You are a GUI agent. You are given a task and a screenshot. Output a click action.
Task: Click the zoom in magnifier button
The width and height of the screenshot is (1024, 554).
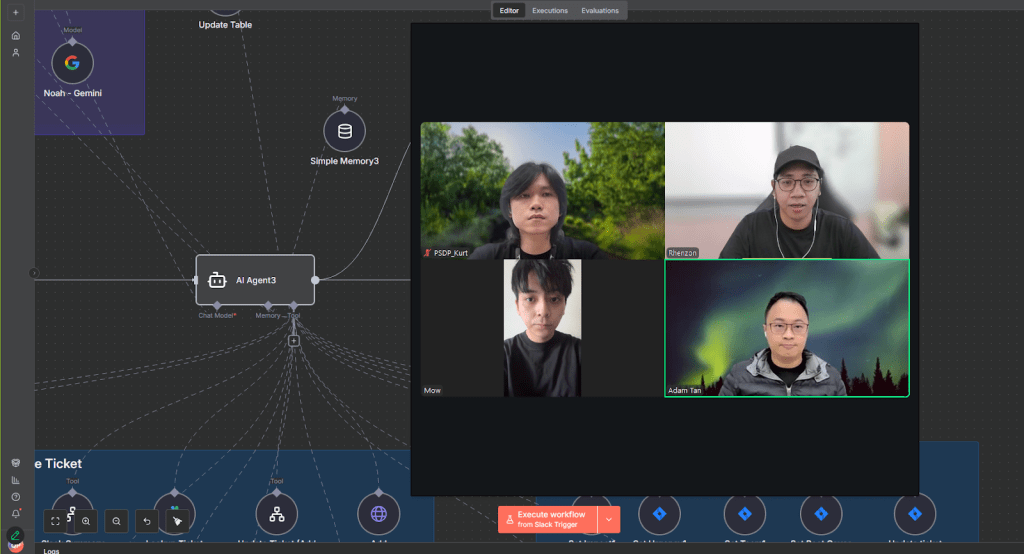(86, 520)
